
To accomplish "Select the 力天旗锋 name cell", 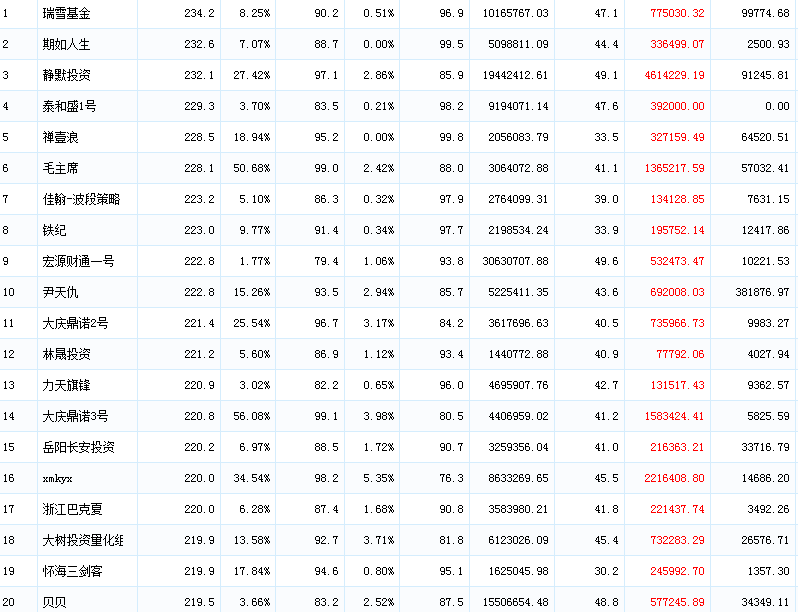I will pos(66,386).
